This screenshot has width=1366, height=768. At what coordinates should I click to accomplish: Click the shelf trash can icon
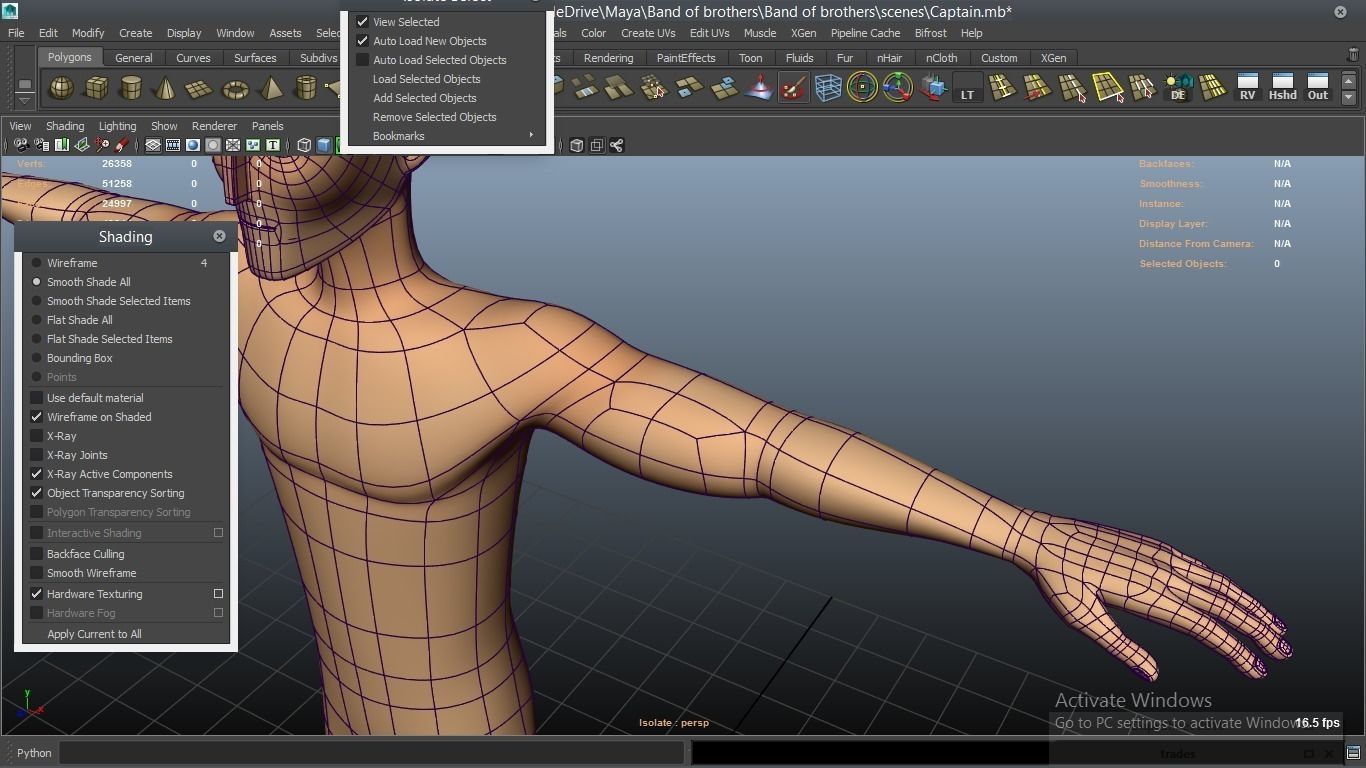pos(1354,56)
